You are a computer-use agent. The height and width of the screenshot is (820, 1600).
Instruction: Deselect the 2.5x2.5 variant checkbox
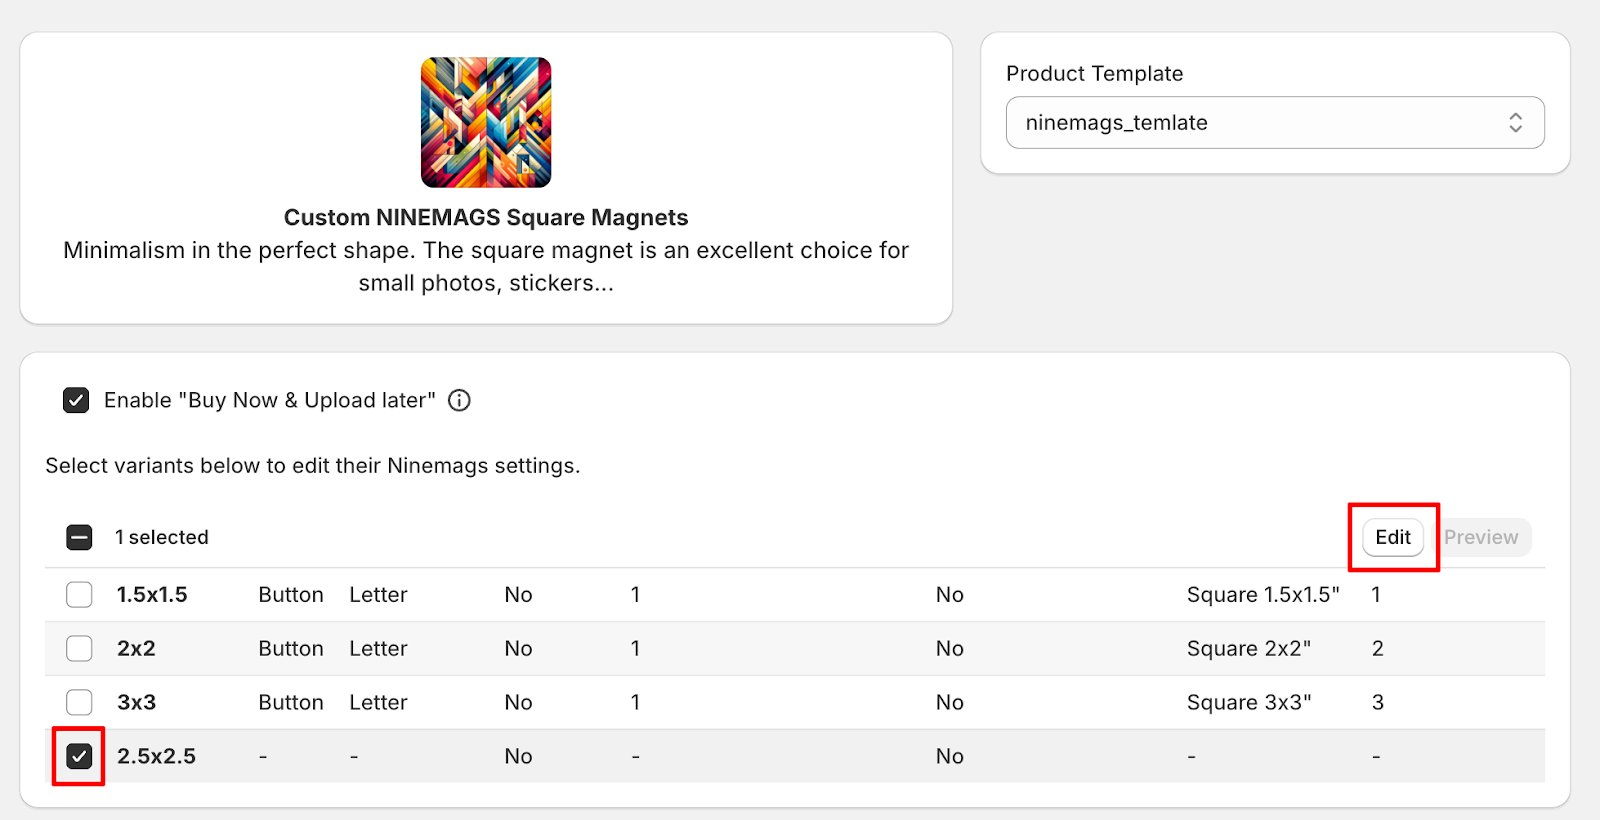pyautogui.click(x=79, y=757)
